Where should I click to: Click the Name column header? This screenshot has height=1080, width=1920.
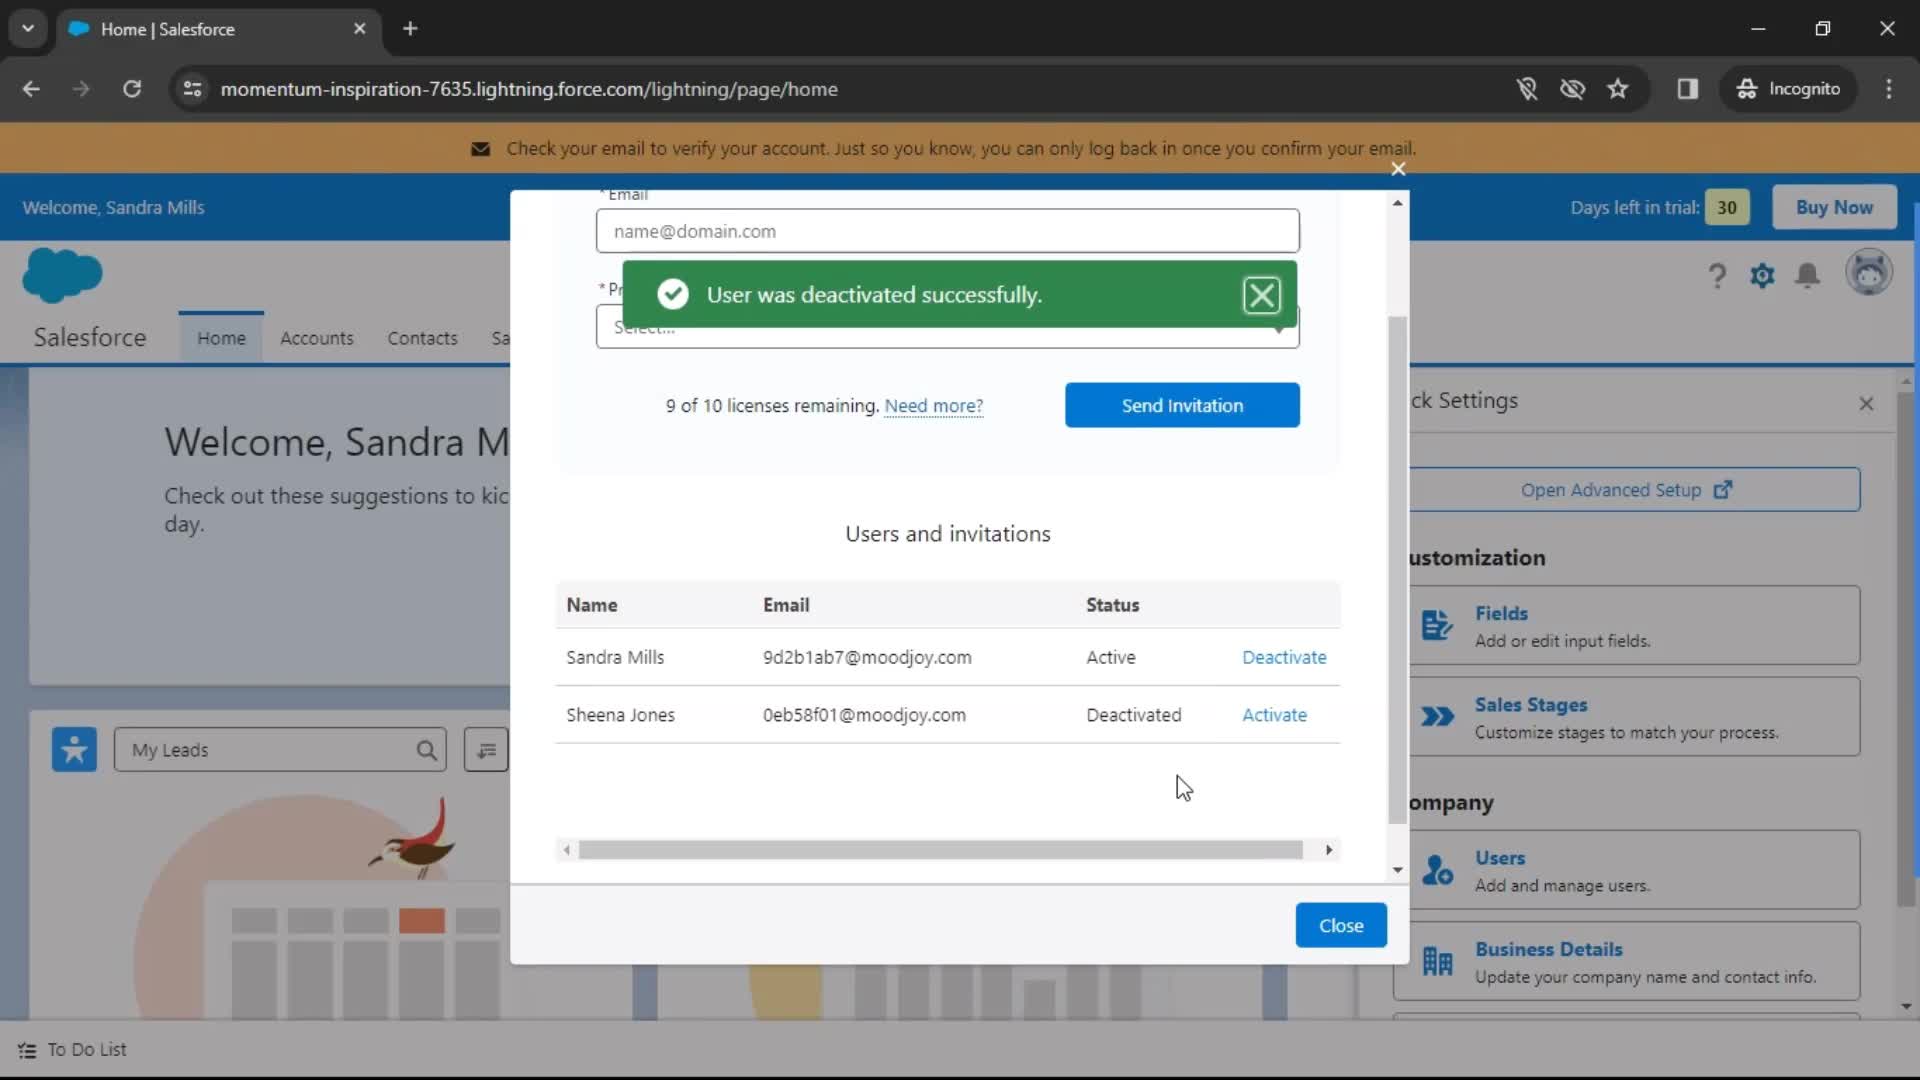[592, 605]
